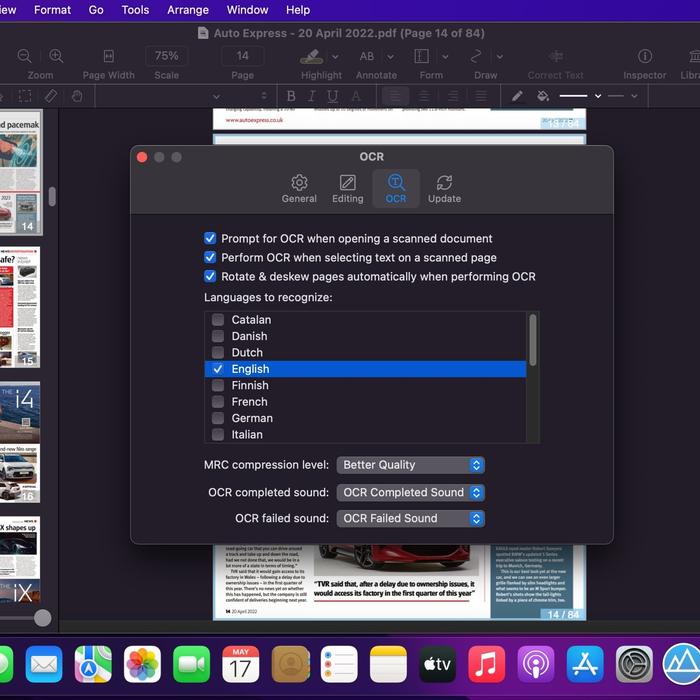Screen dimensions: 700x700
Task: Switch to the Editing preferences tab
Action: [x=347, y=188]
